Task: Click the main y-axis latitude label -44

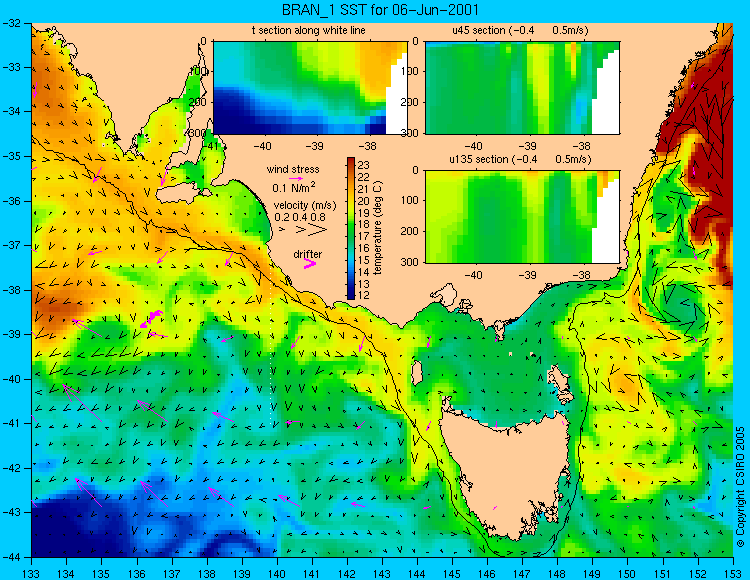Action: 11,557
